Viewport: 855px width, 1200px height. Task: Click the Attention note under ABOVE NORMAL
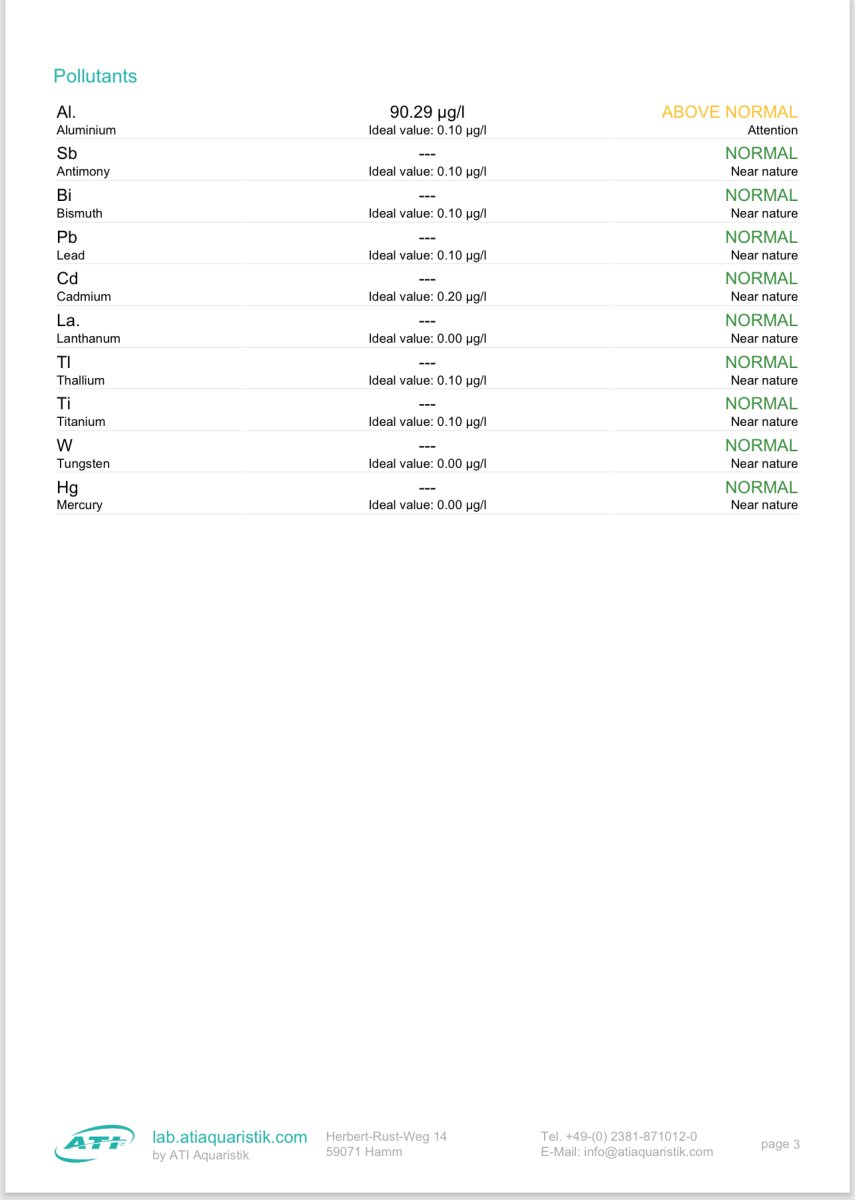pyautogui.click(x=772, y=130)
